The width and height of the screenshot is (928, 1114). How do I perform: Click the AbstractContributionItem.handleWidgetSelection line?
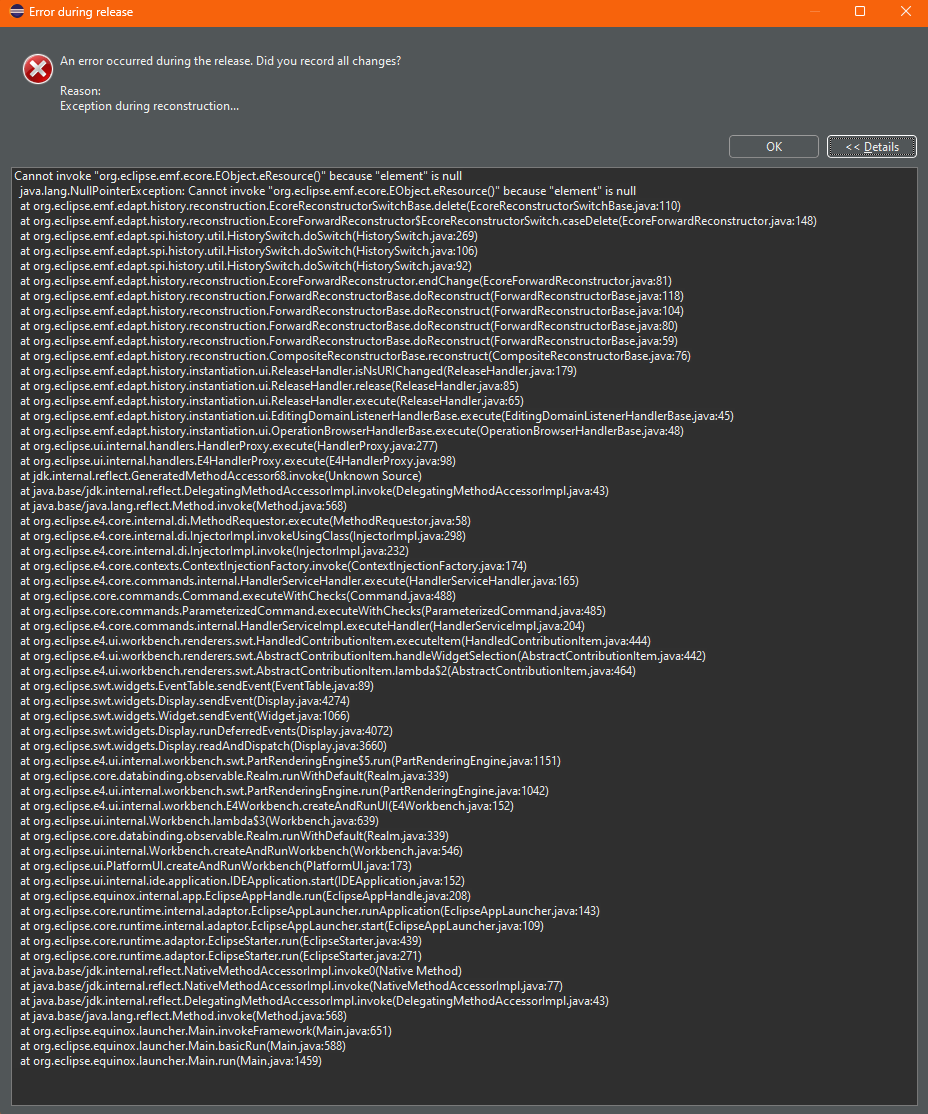(x=363, y=655)
